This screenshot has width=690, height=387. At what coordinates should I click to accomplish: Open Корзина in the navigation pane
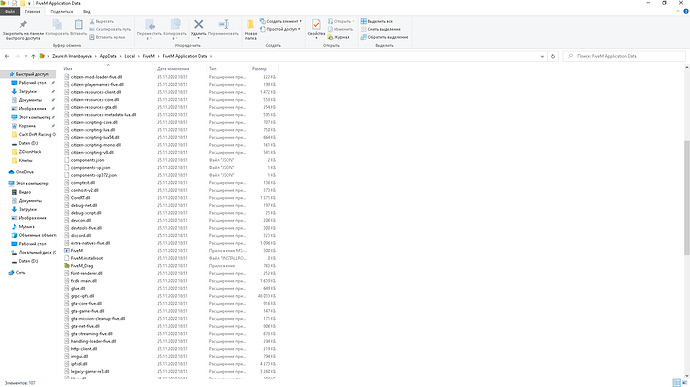point(27,126)
